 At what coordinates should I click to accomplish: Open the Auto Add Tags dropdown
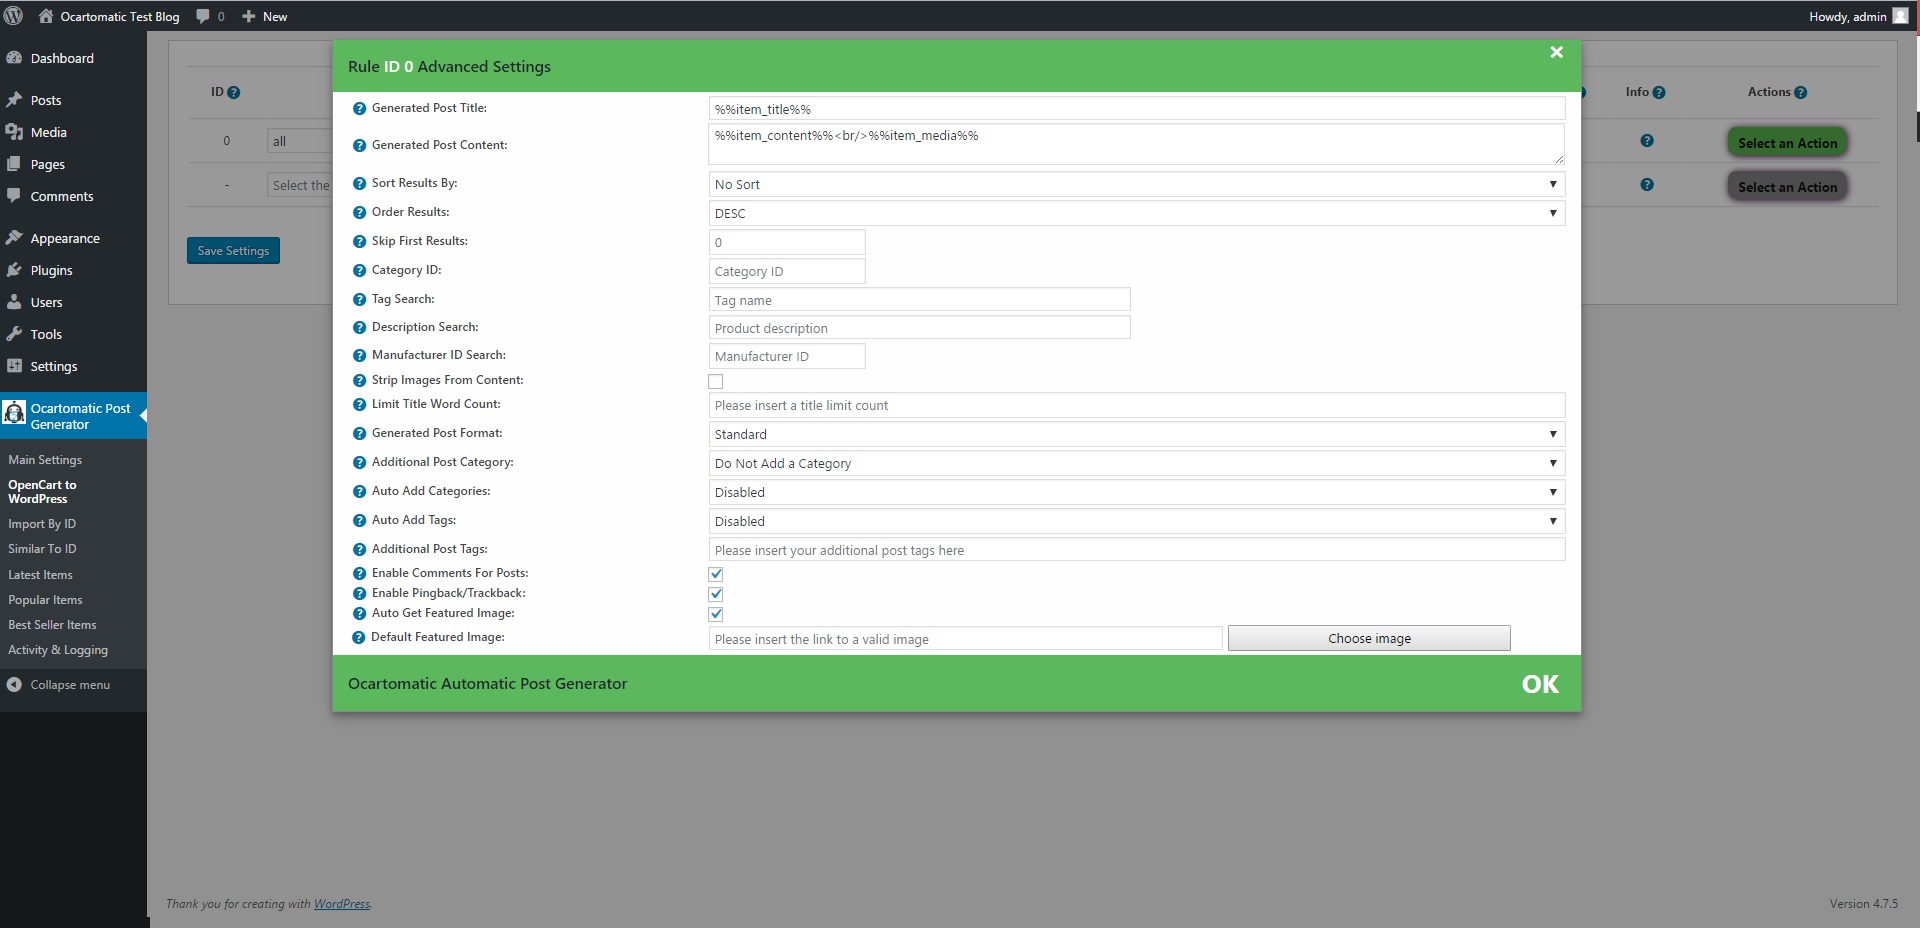coord(1137,521)
